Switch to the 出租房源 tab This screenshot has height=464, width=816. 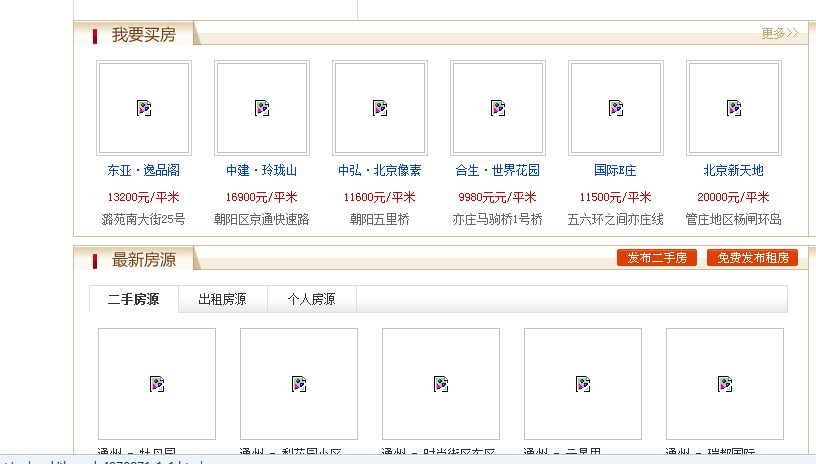223,299
